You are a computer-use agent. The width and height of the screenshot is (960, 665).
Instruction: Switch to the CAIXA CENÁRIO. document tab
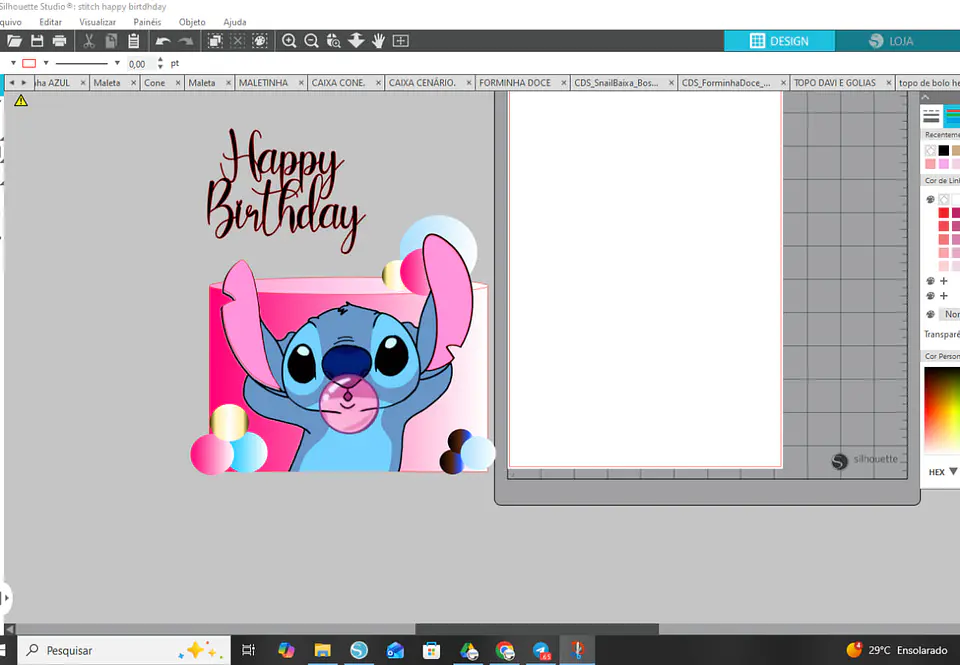click(422, 83)
